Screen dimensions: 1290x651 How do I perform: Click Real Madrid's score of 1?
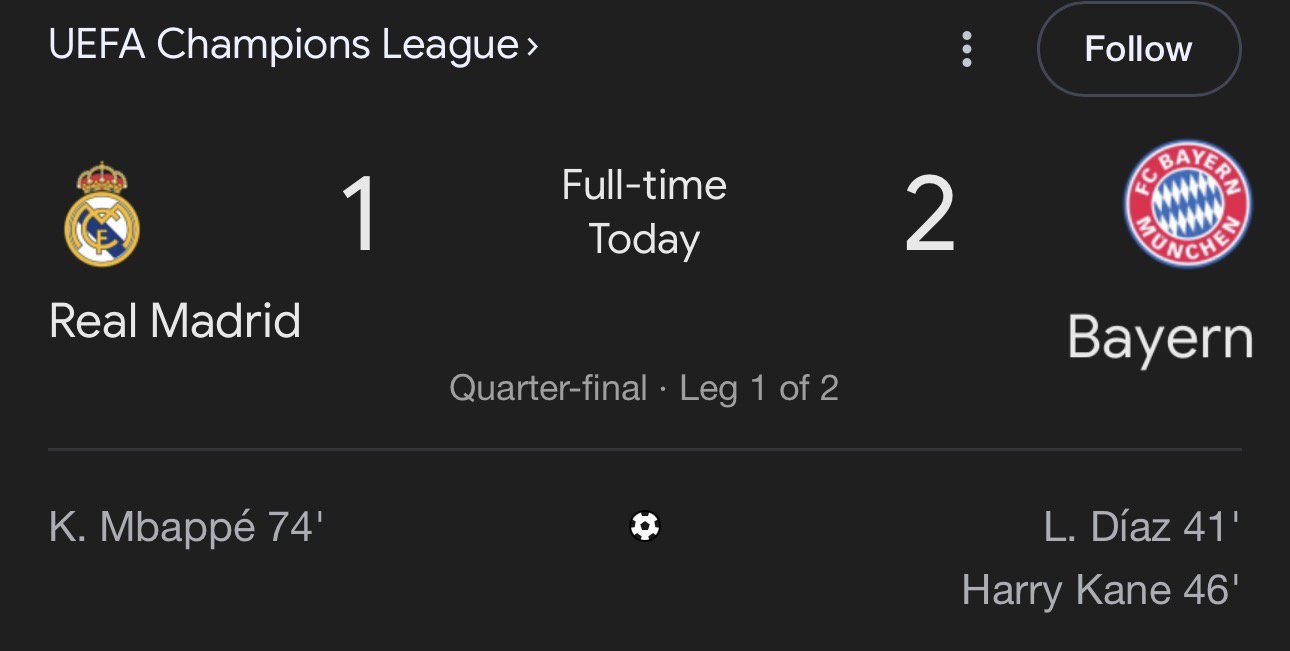[x=359, y=215]
